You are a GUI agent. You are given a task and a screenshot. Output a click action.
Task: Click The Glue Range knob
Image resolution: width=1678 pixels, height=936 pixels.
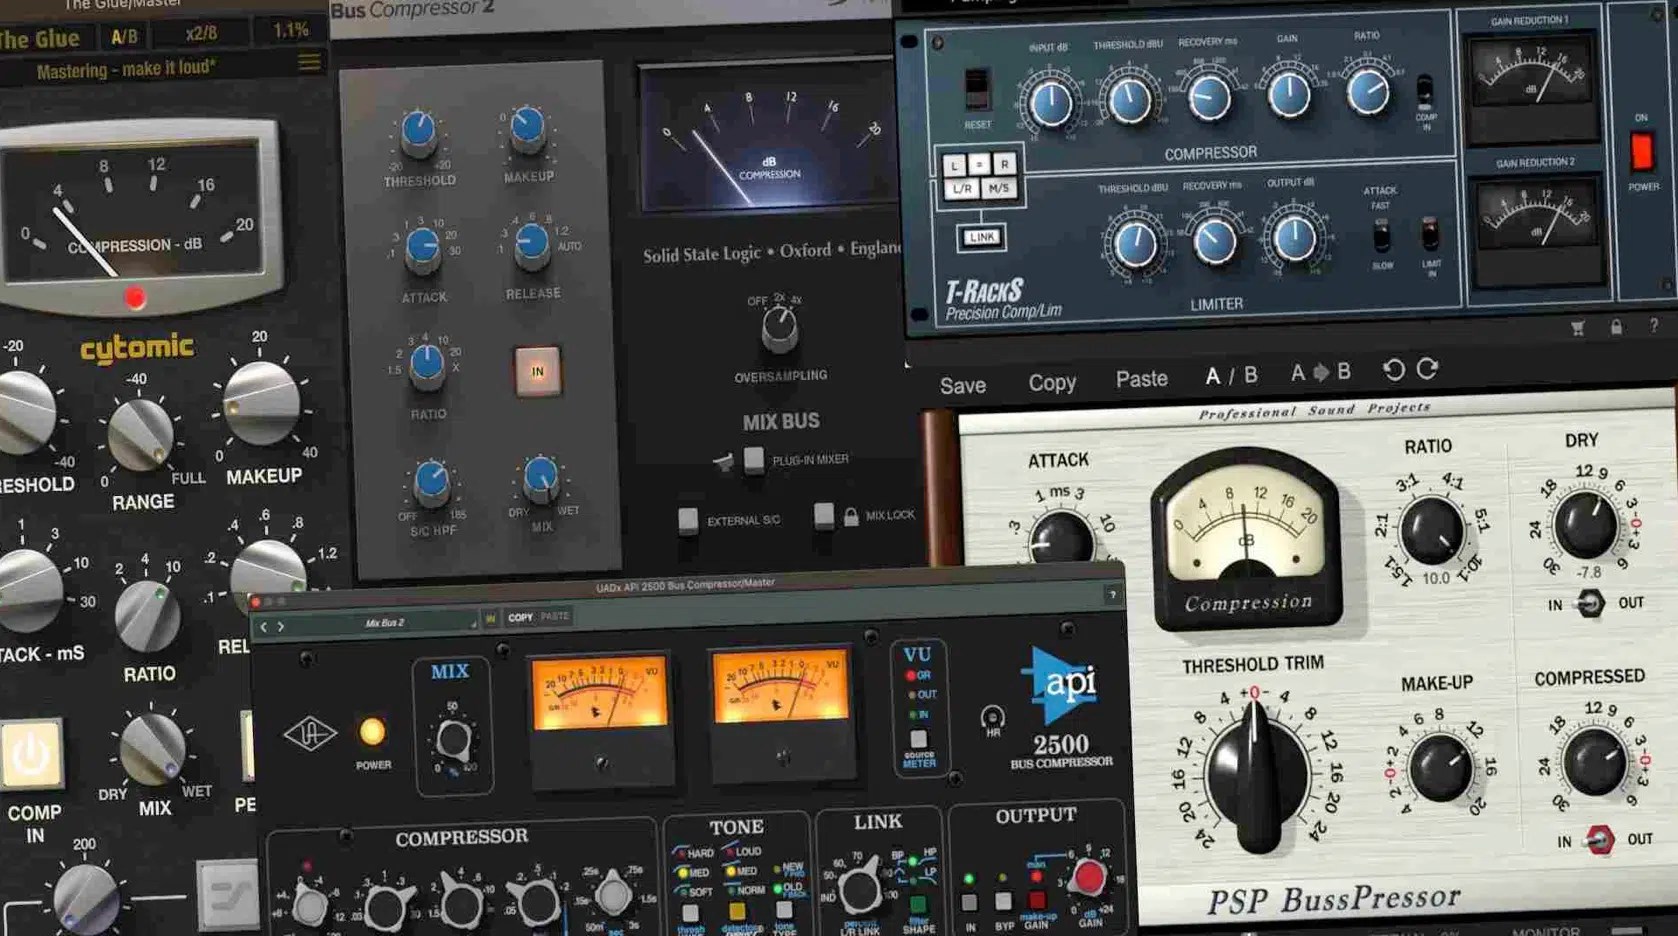point(140,435)
